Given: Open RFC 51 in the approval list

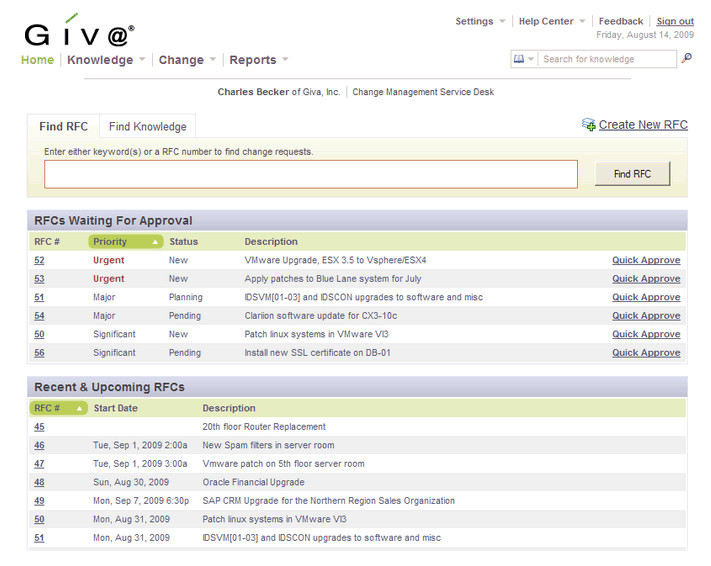Looking at the screenshot, I should pyautogui.click(x=39, y=298).
